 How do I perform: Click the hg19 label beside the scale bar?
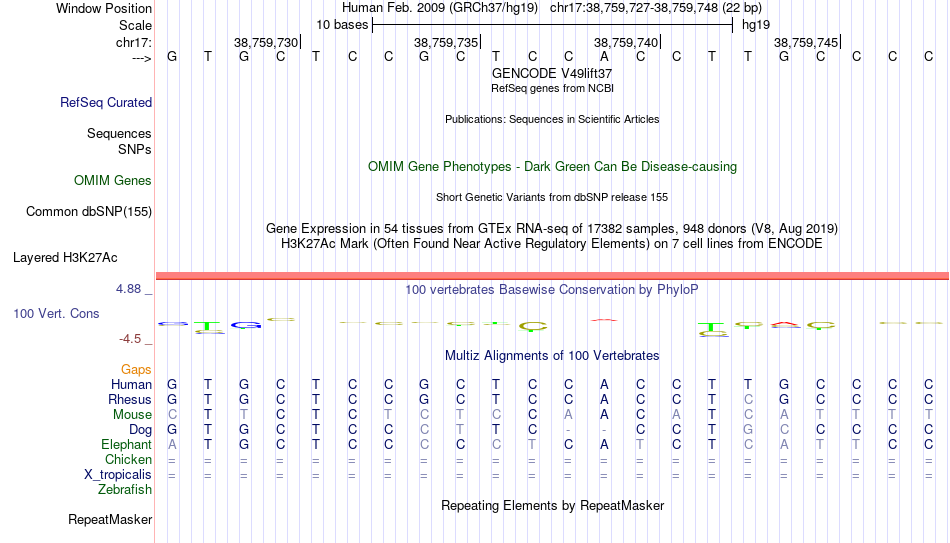point(756,25)
